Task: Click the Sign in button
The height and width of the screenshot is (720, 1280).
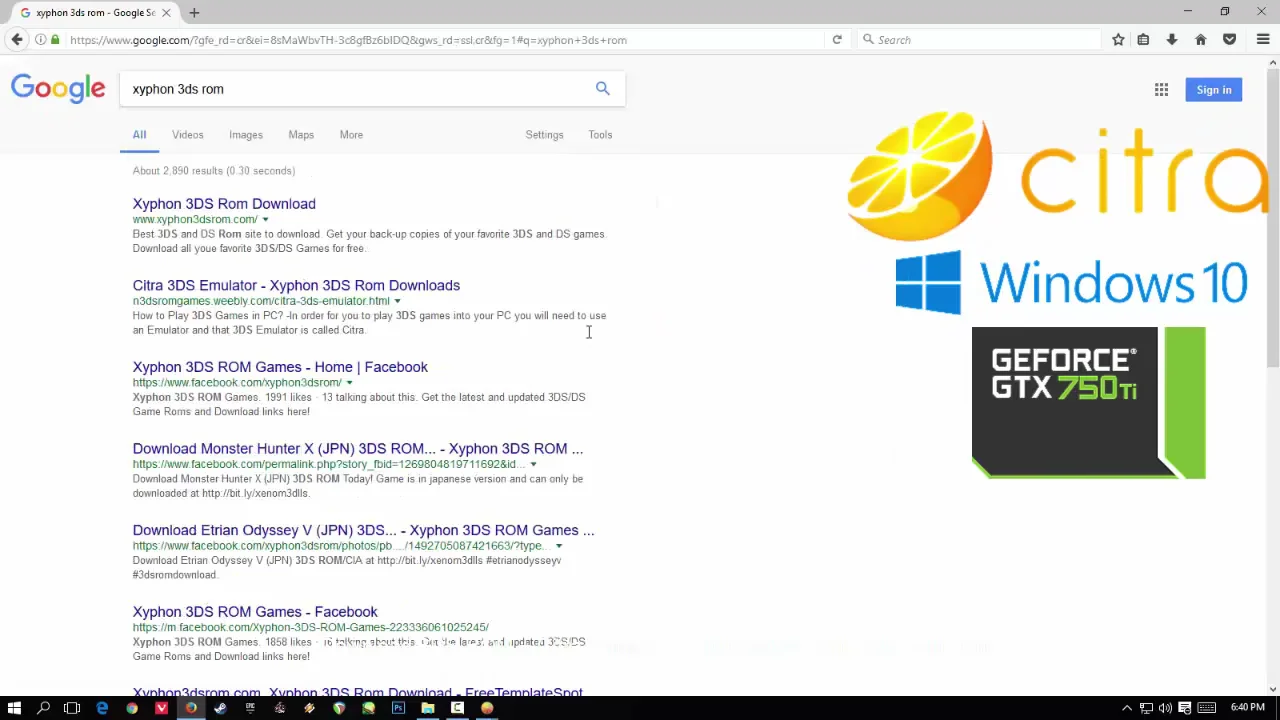Action: 1214,90
